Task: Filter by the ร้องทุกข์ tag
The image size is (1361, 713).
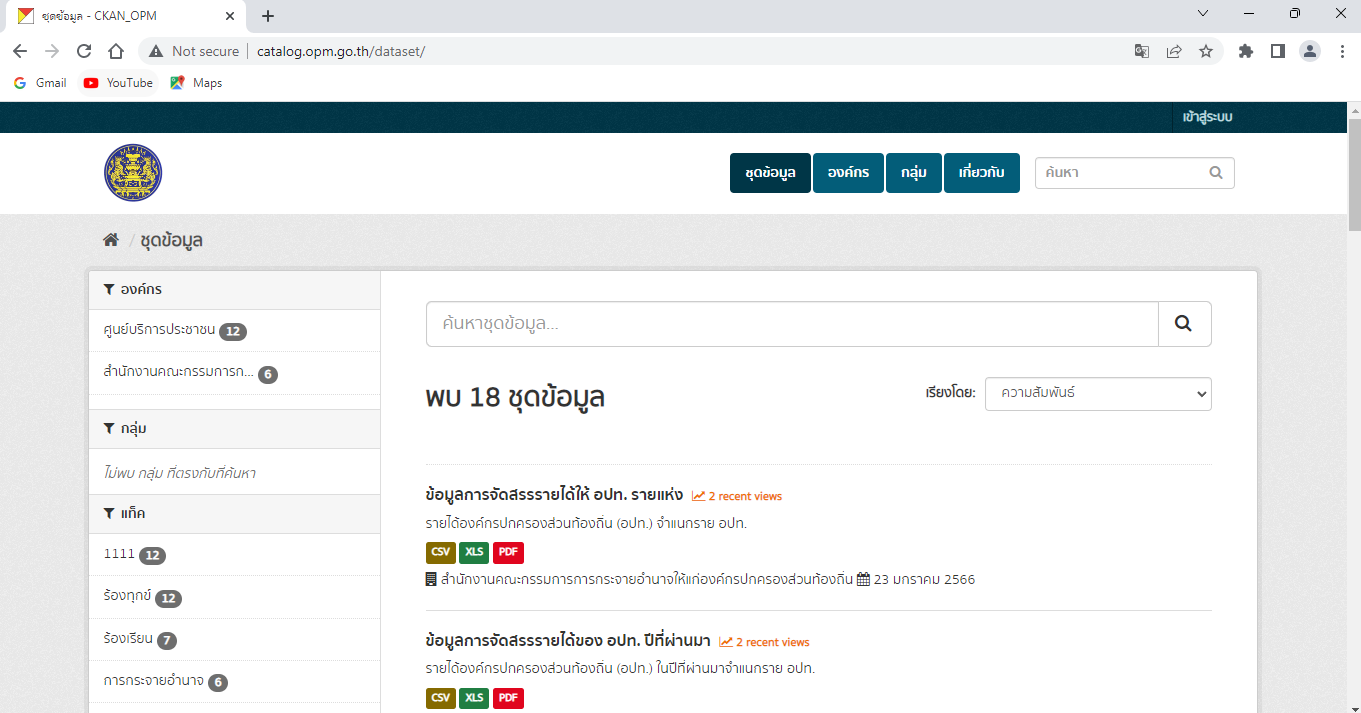Action: pos(127,597)
